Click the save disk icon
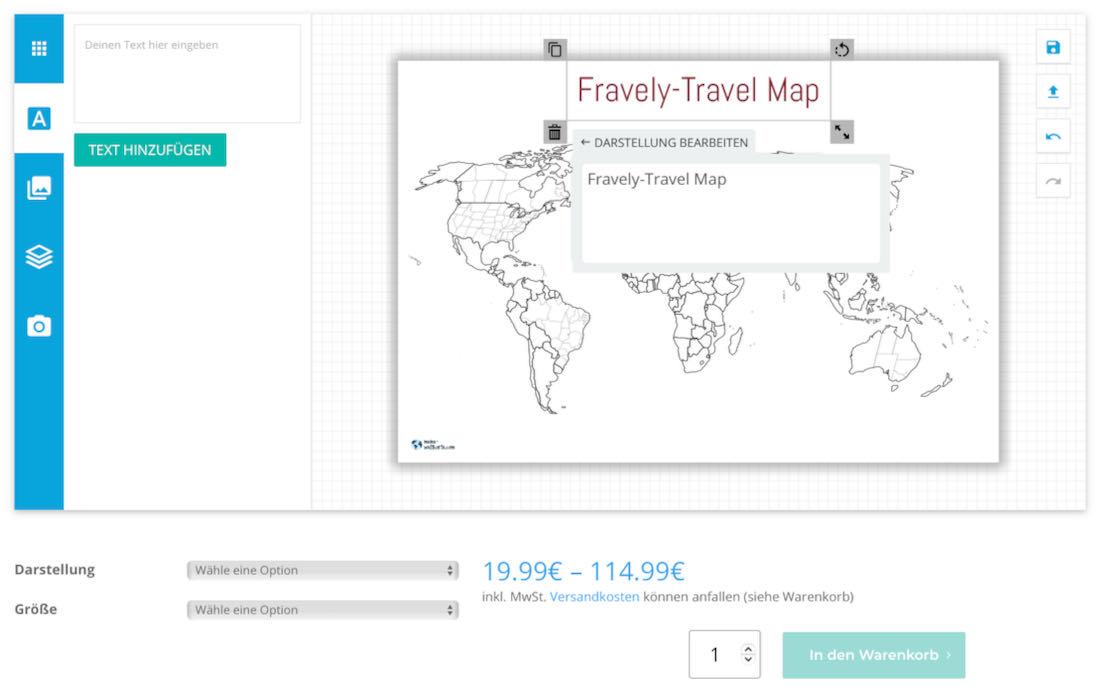The image size is (1100, 688). tap(1053, 48)
